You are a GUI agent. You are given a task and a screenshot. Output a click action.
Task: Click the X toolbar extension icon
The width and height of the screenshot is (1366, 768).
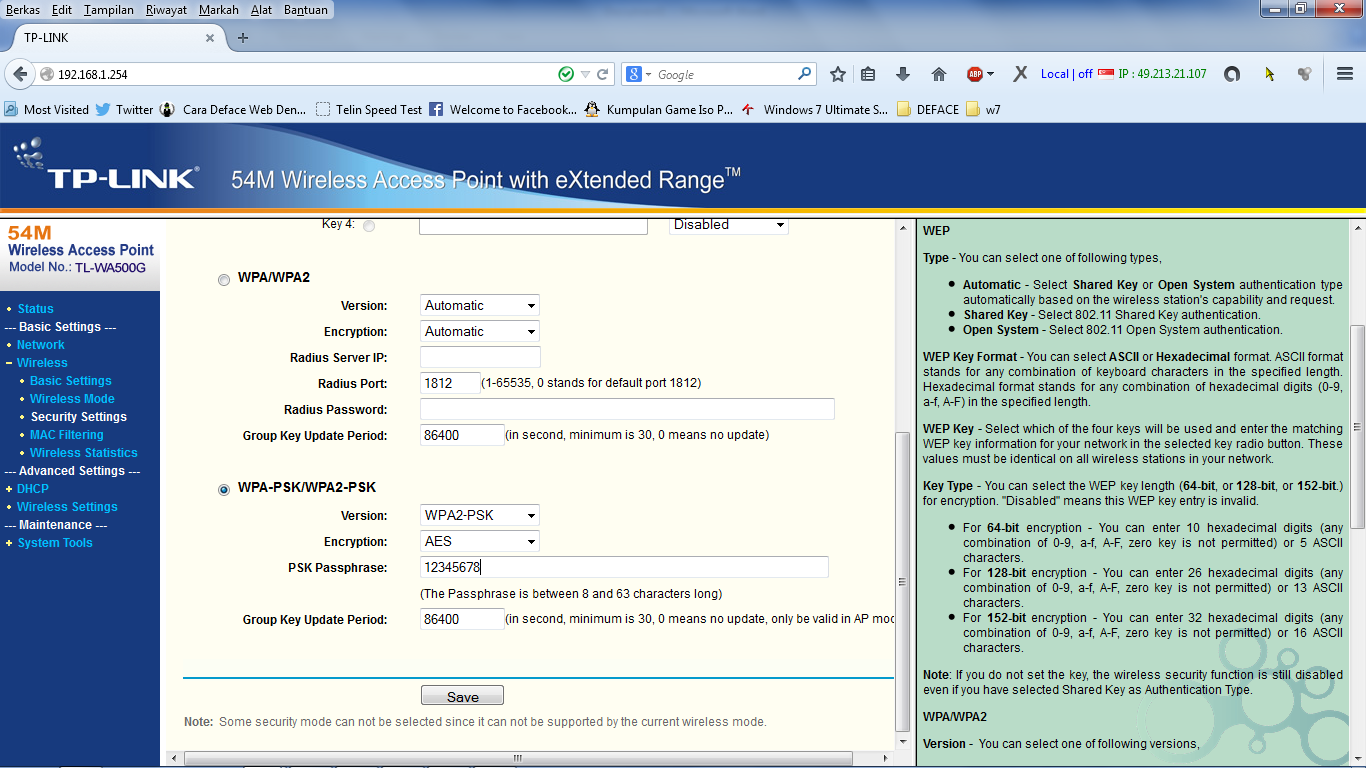[x=1020, y=74]
